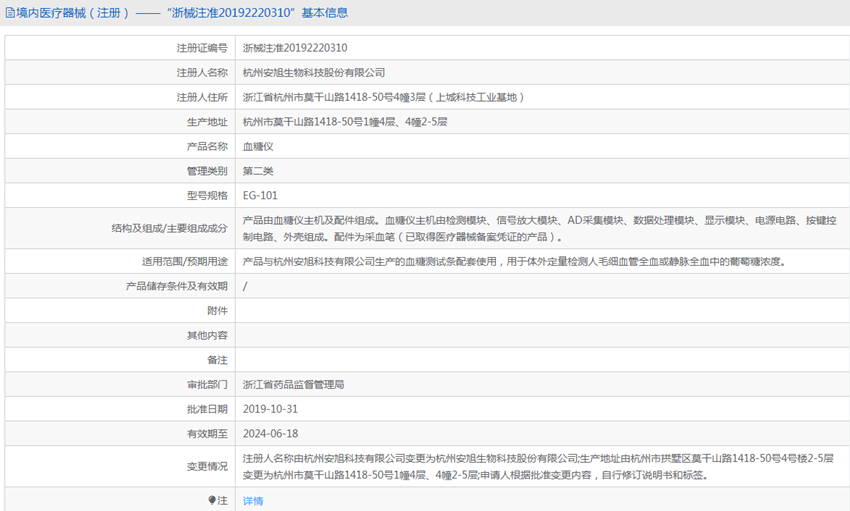Click the 管理类别 label
The image size is (850, 511).
207,171
